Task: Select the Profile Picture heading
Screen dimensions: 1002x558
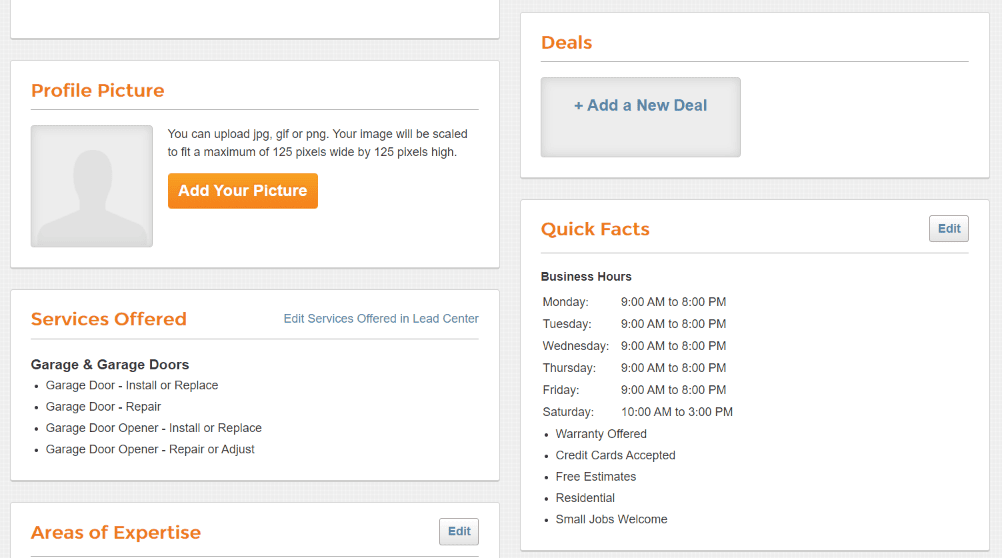Action: (x=98, y=90)
